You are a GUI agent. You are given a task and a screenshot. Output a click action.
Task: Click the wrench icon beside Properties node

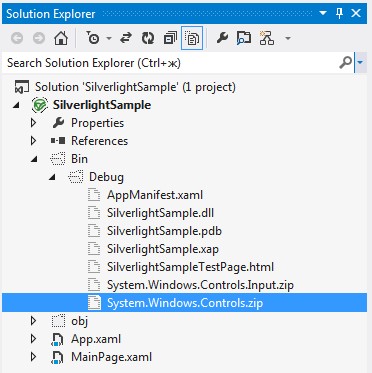coord(58,123)
